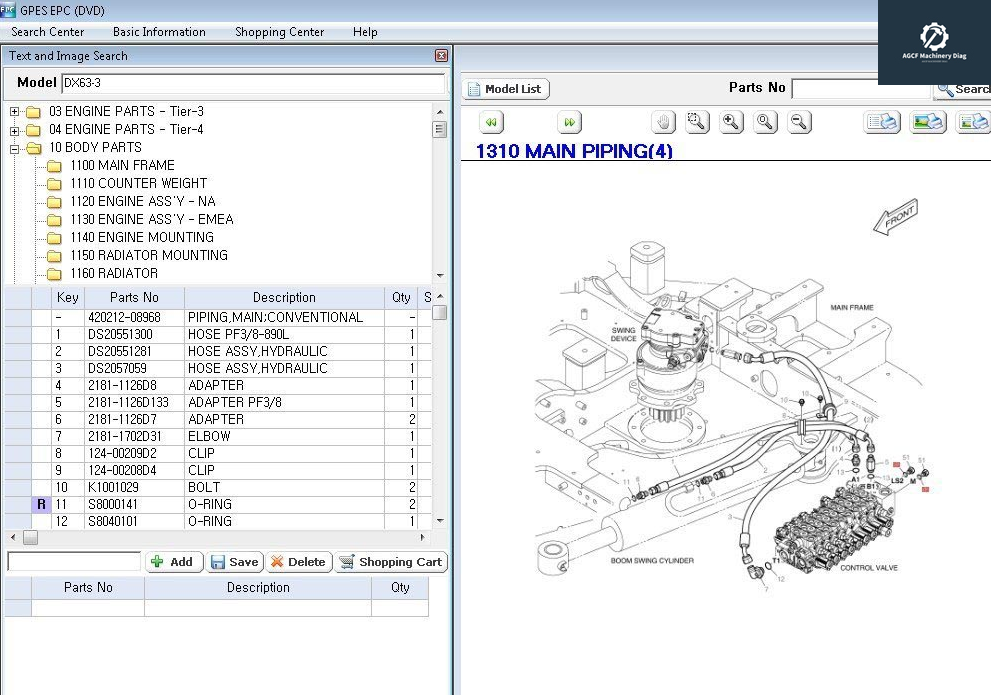Zoom in on the main piping diagram
This screenshot has height=695, width=991.
tap(733, 122)
